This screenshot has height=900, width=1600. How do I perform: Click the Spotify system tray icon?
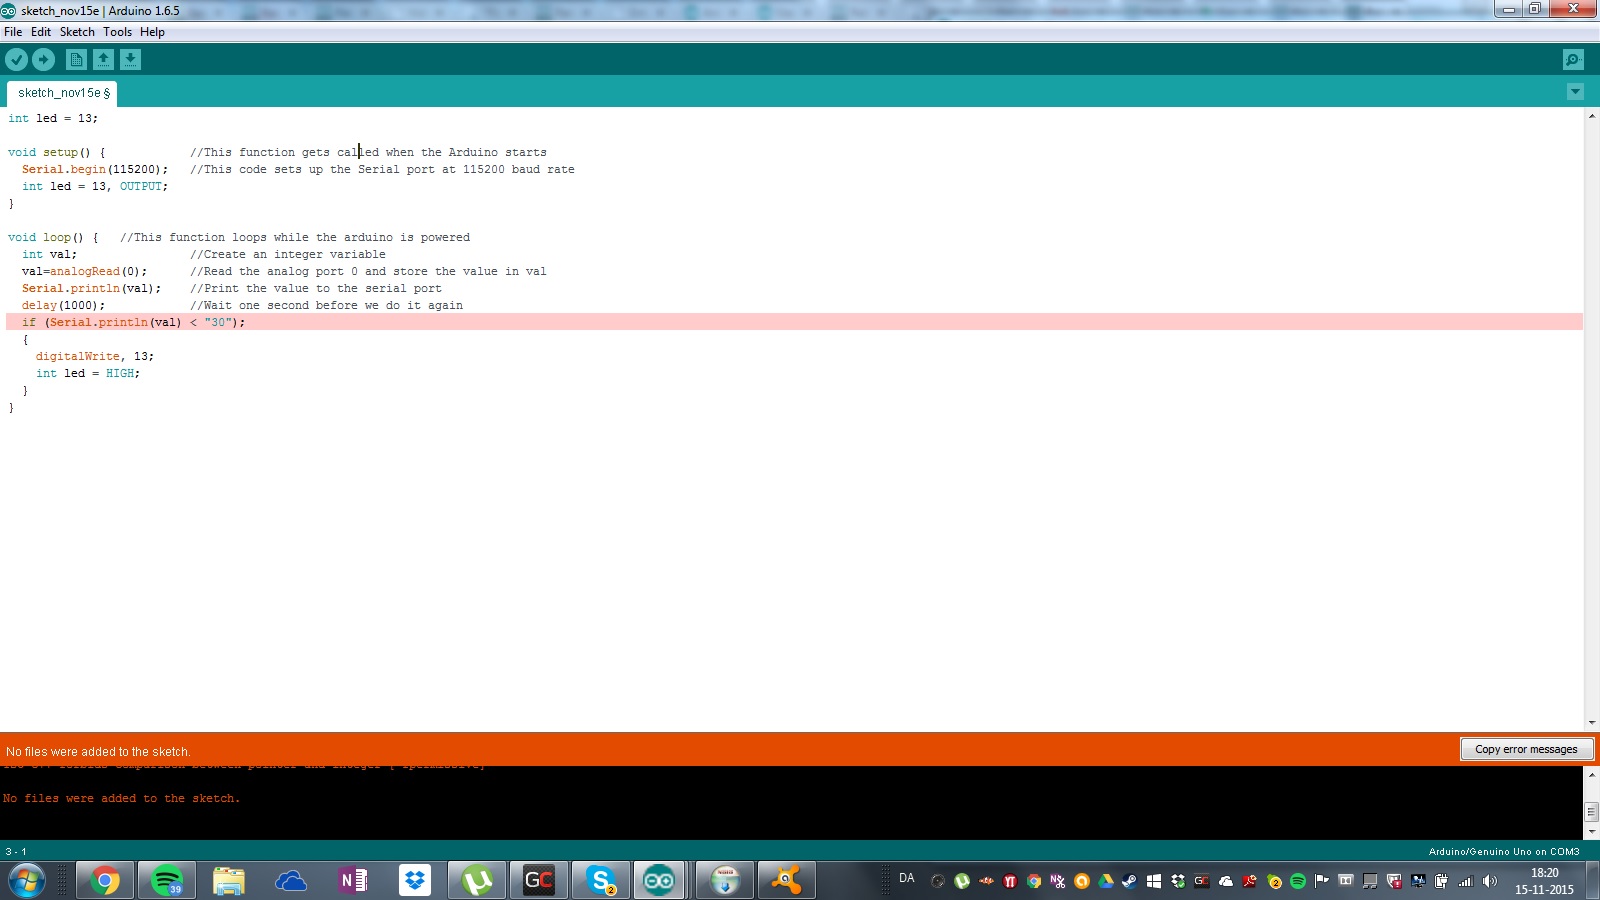coord(1298,881)
